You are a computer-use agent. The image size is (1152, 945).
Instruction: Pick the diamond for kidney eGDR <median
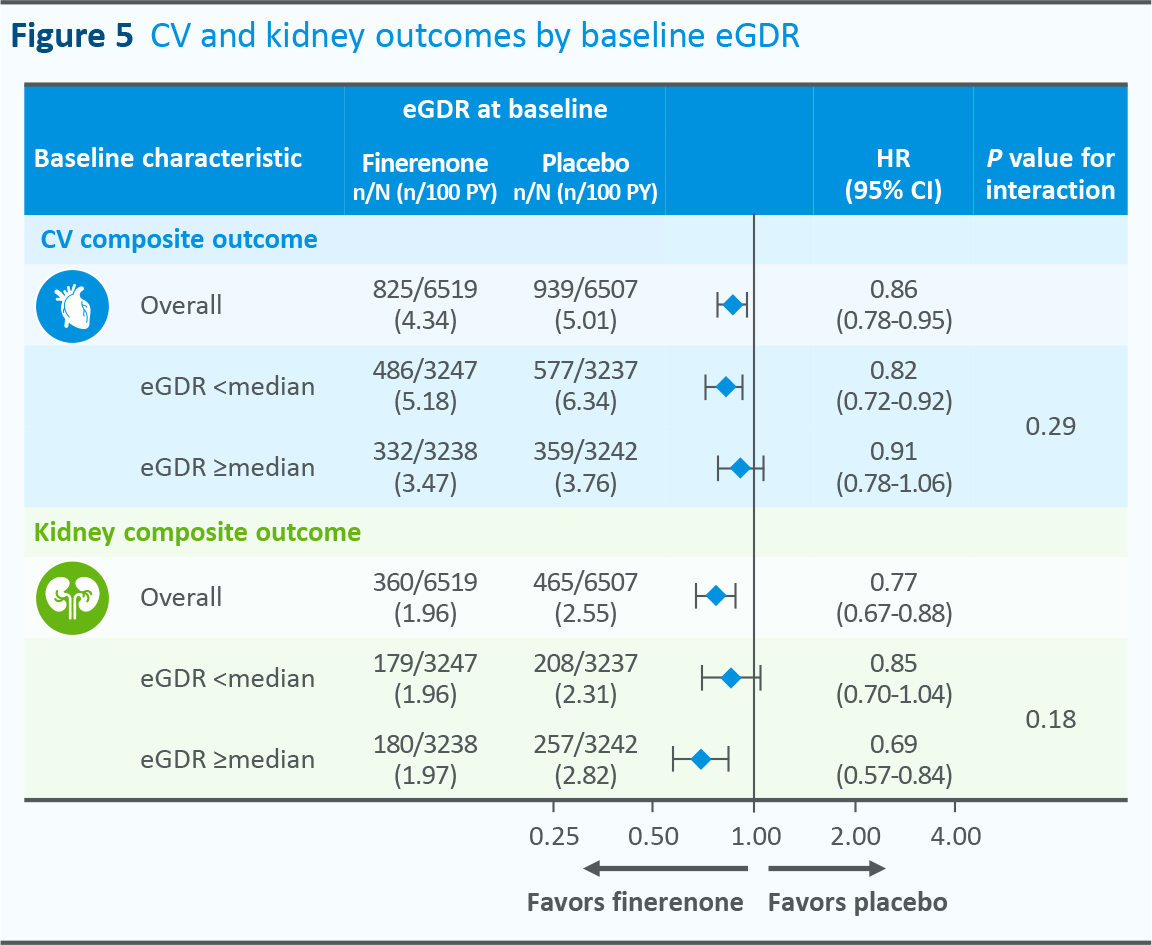point(731,678)
